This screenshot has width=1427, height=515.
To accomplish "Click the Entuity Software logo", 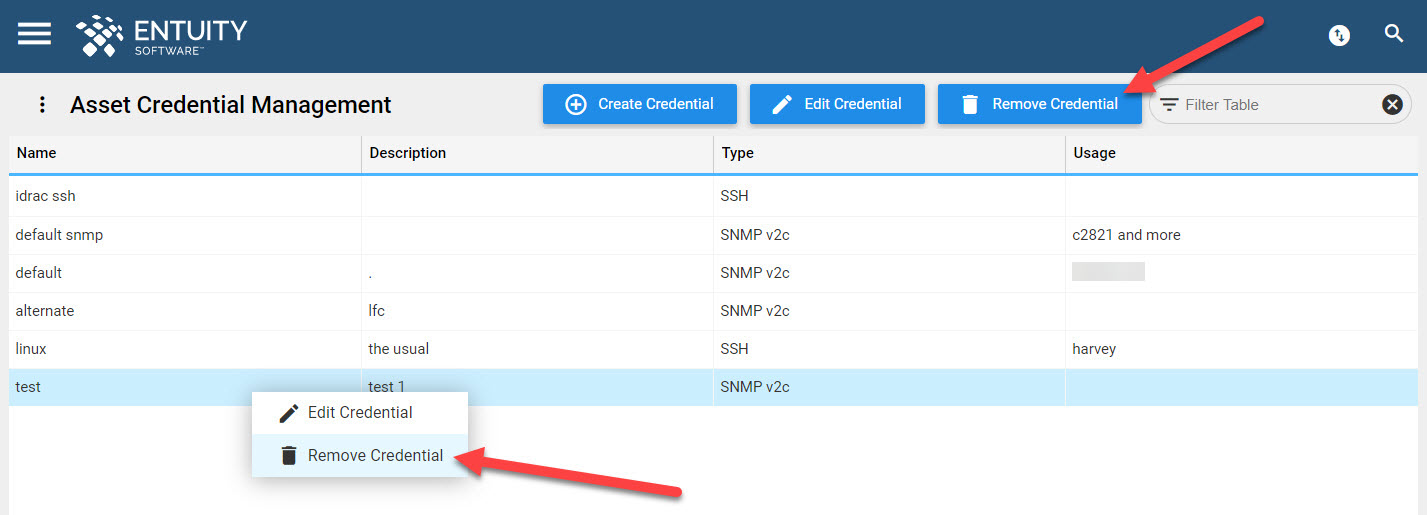I will pos(161,35).
